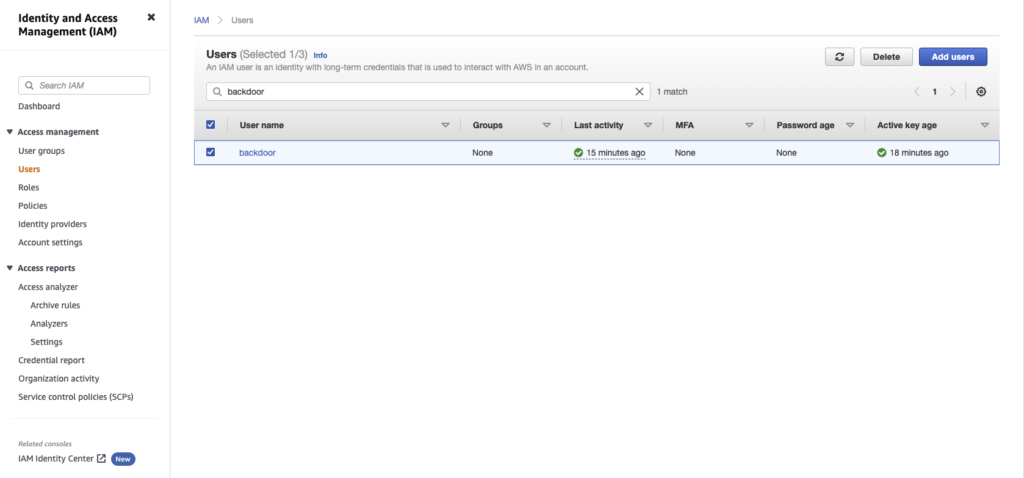The height and width of the screenshot is (478, 1024).
Task: Click the Add users button
Action: click(x=953, y=57)
